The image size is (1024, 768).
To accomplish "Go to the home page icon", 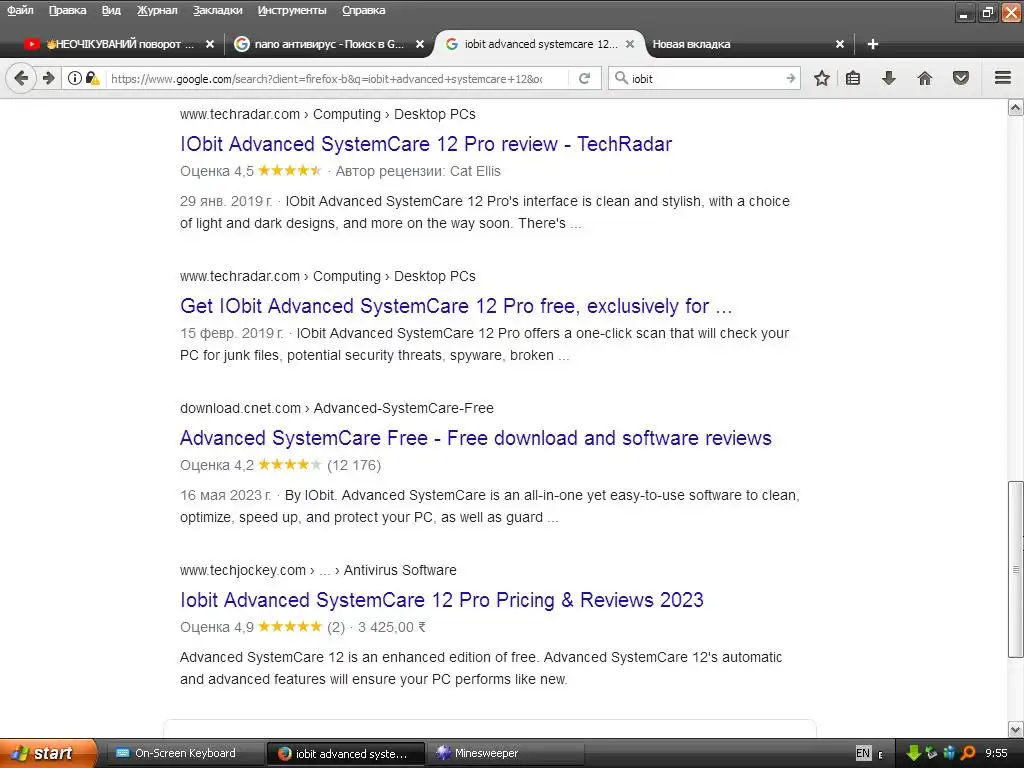I will coord(925,78).
